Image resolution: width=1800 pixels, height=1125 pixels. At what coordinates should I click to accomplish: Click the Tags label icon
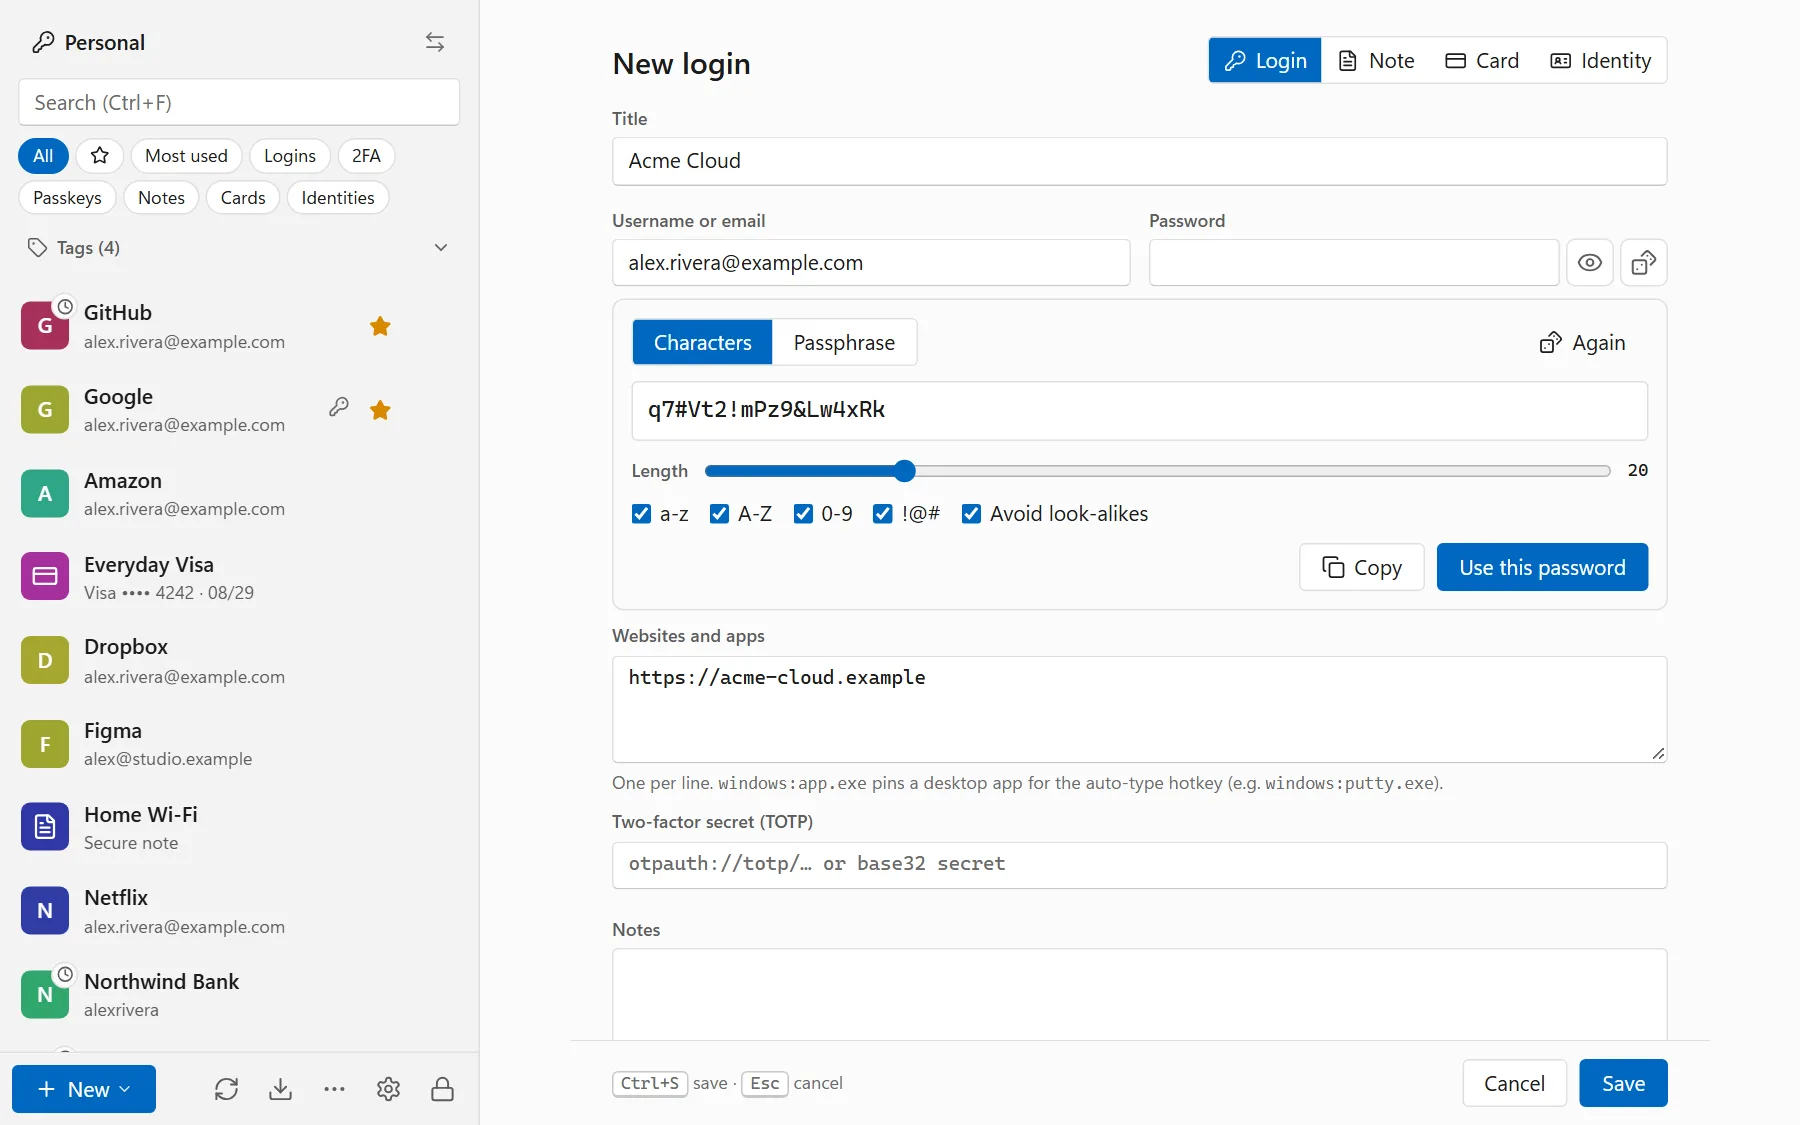(x=38, y=248)
